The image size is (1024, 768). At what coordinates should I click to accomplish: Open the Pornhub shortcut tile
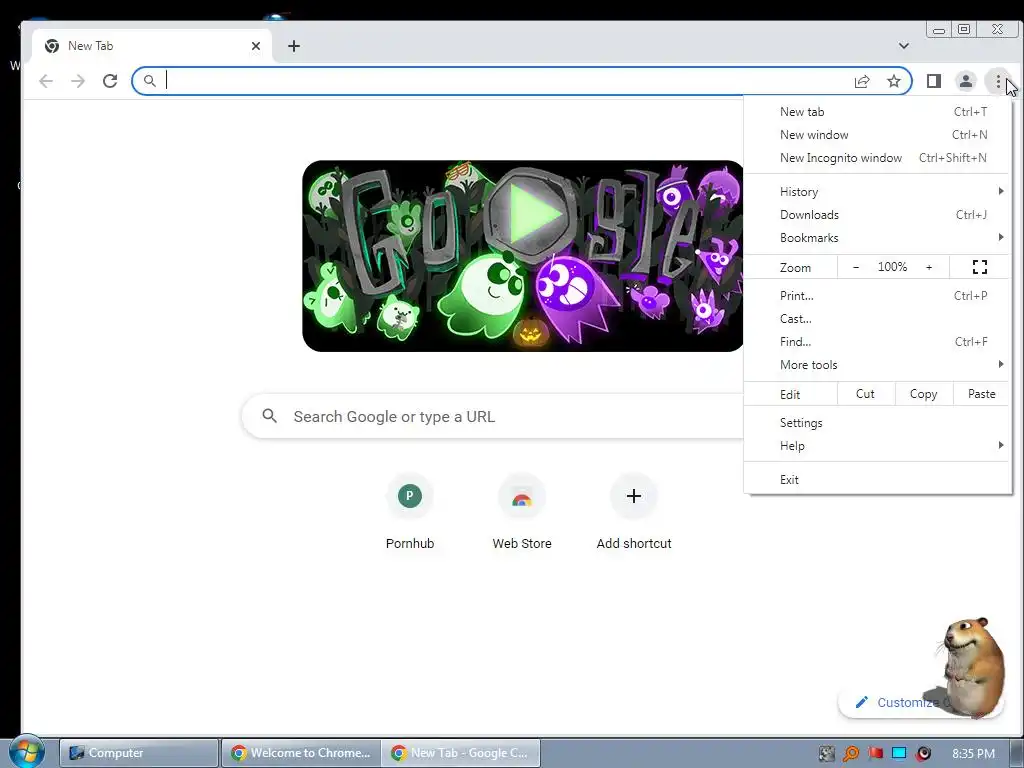coord(409,513)
